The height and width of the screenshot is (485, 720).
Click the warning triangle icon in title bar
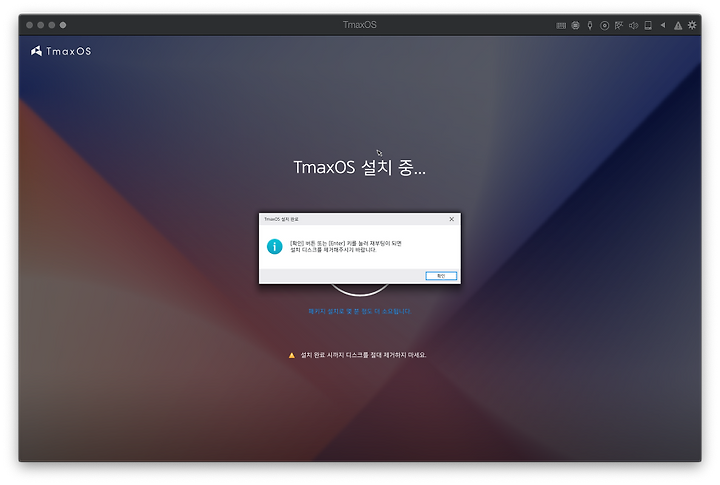click(x=678, y=26)
